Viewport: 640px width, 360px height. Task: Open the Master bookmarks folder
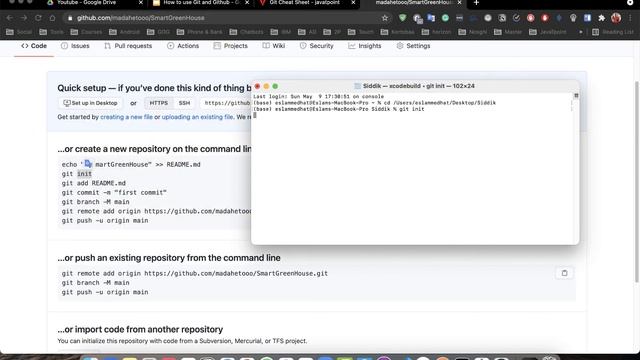[x=508, y=32]
